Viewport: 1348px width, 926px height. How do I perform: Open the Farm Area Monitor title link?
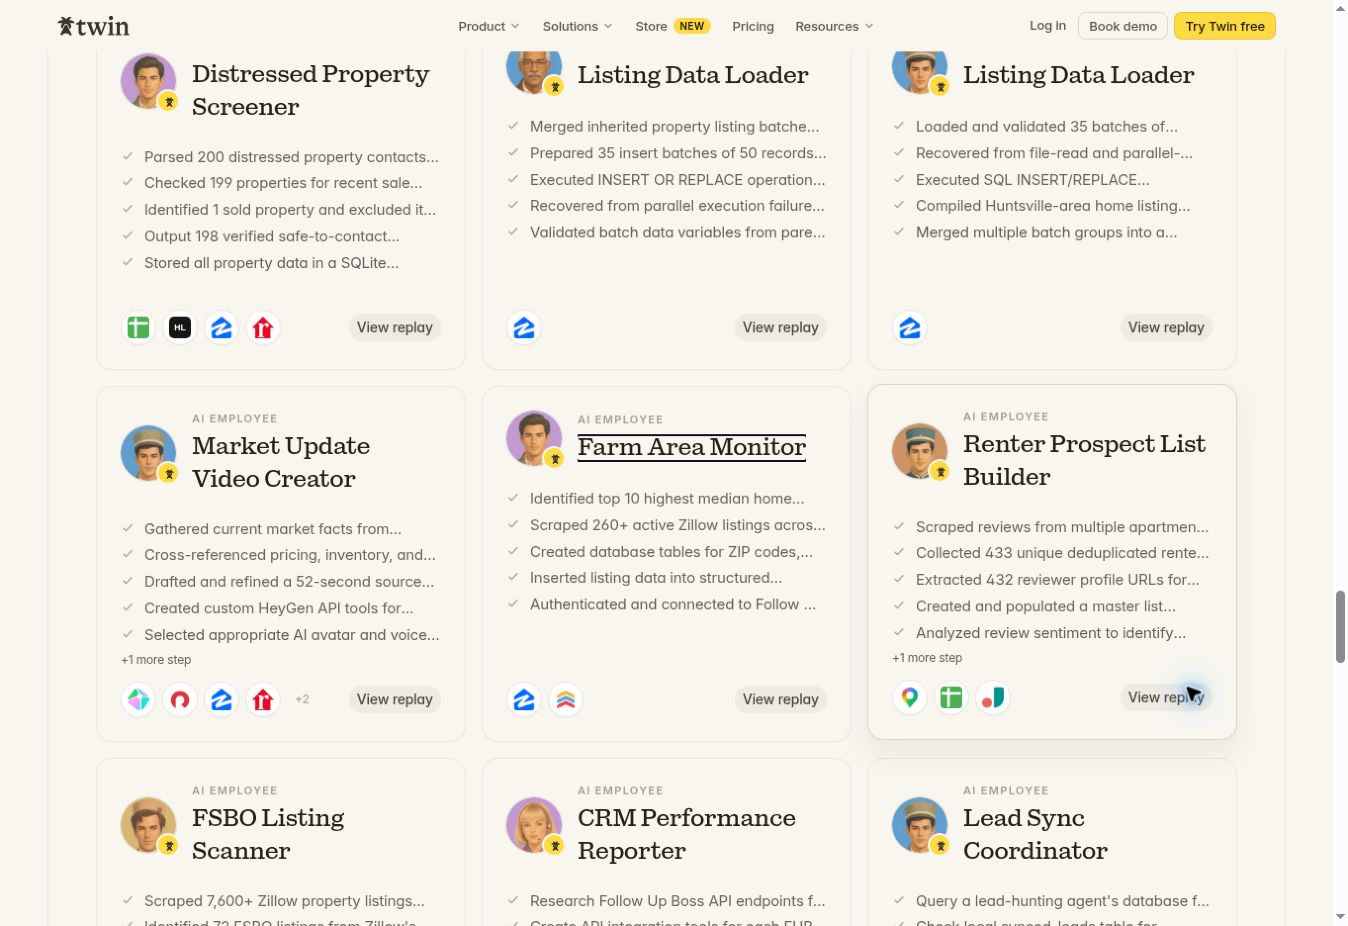[x=692, y=447]
